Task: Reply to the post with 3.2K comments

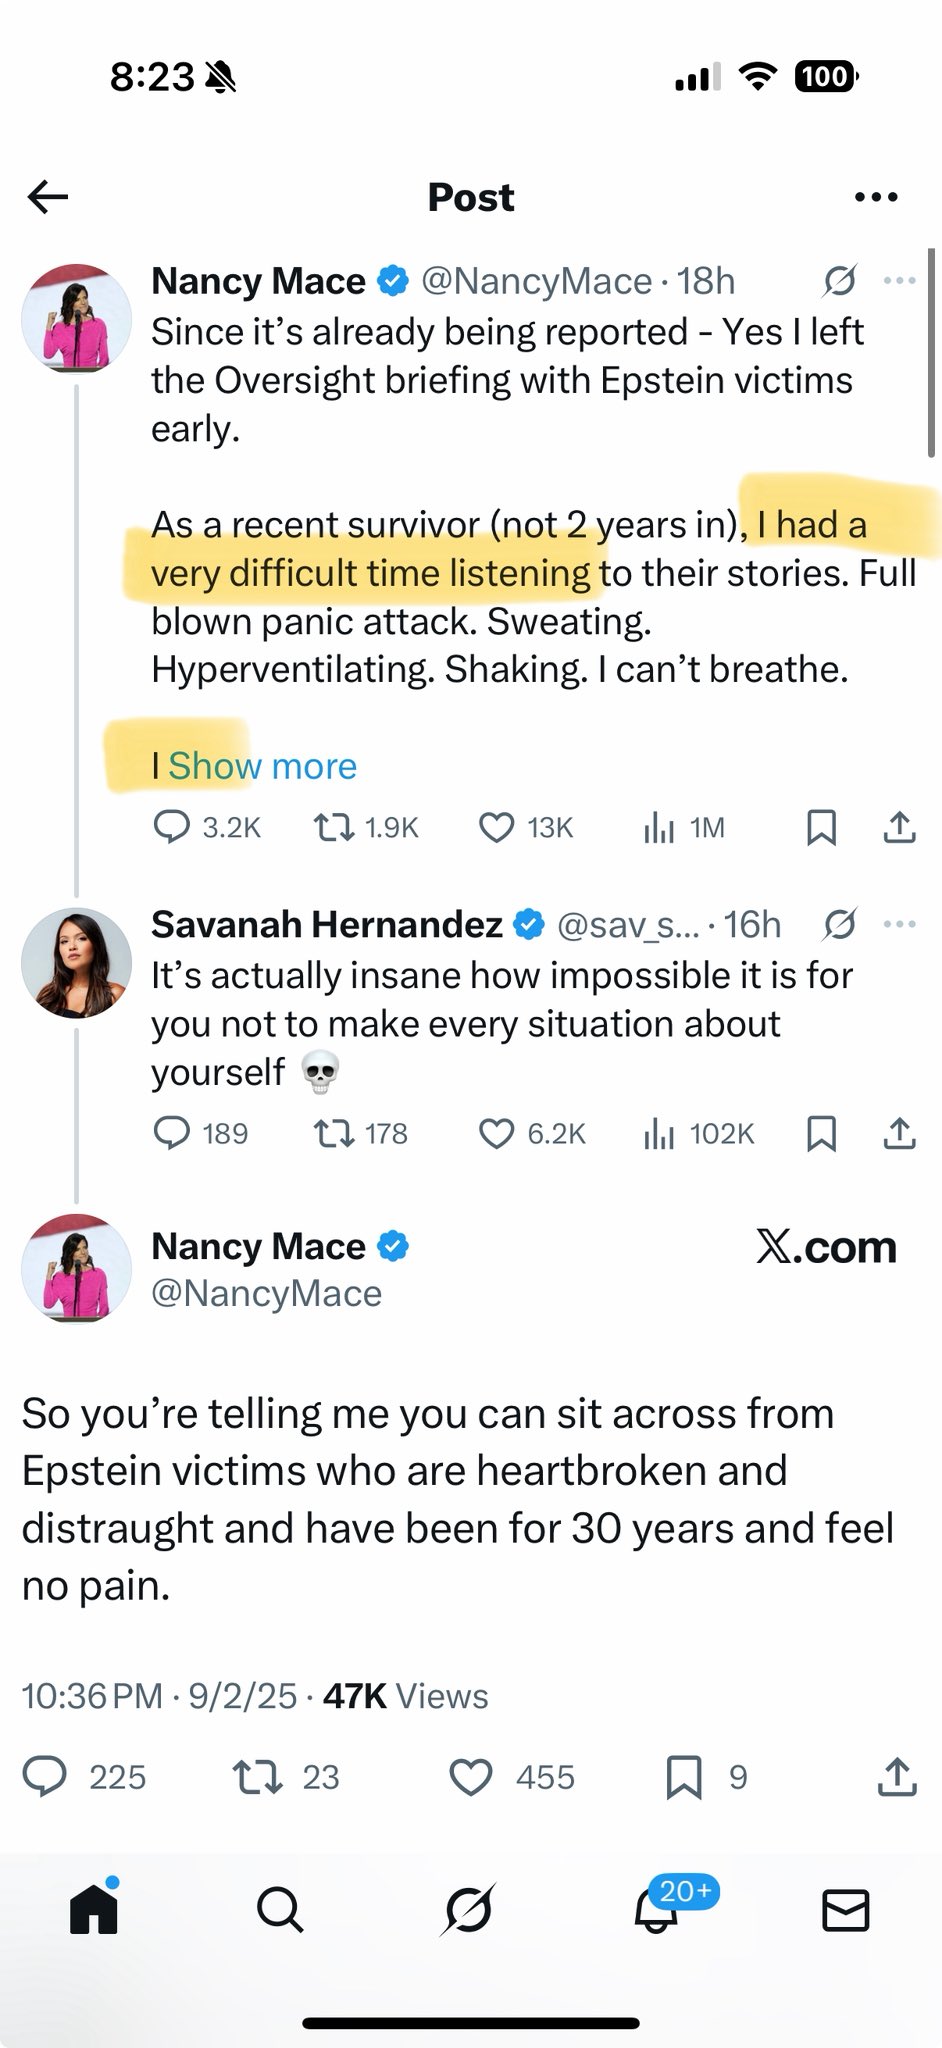Action: (172, 828)
